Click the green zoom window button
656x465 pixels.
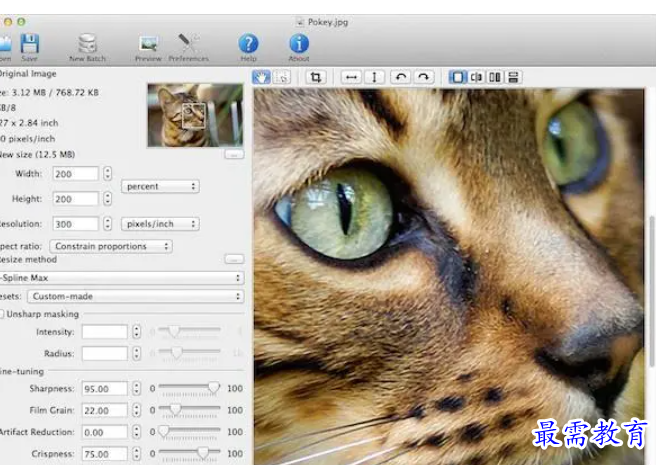click(21, 22)
